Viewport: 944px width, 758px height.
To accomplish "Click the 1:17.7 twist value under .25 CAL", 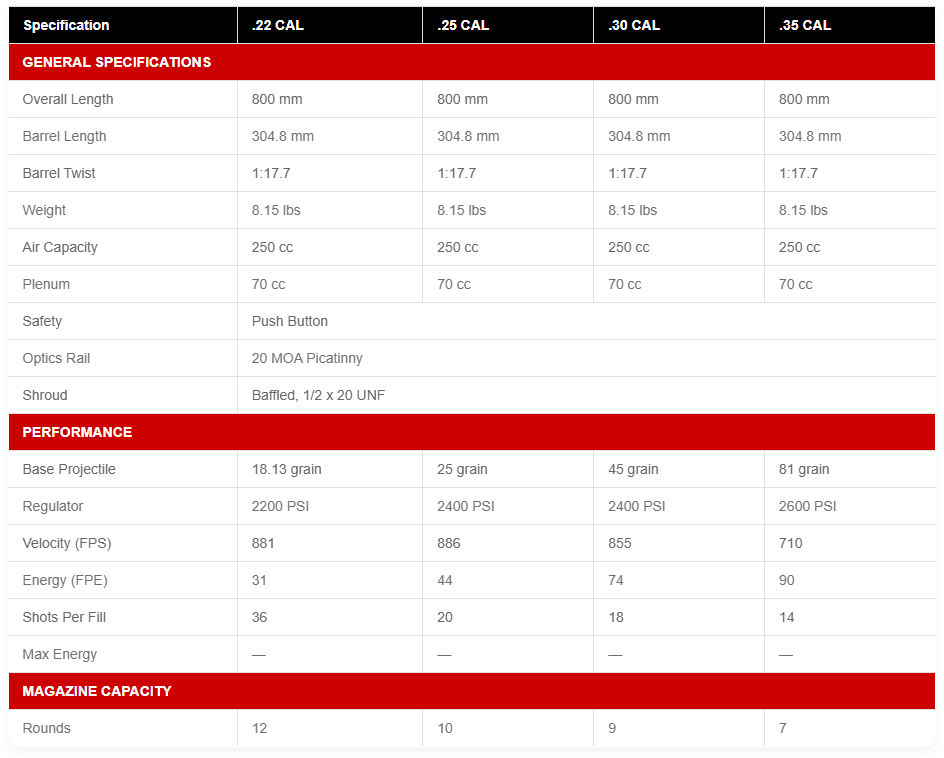I will (456, 173).
